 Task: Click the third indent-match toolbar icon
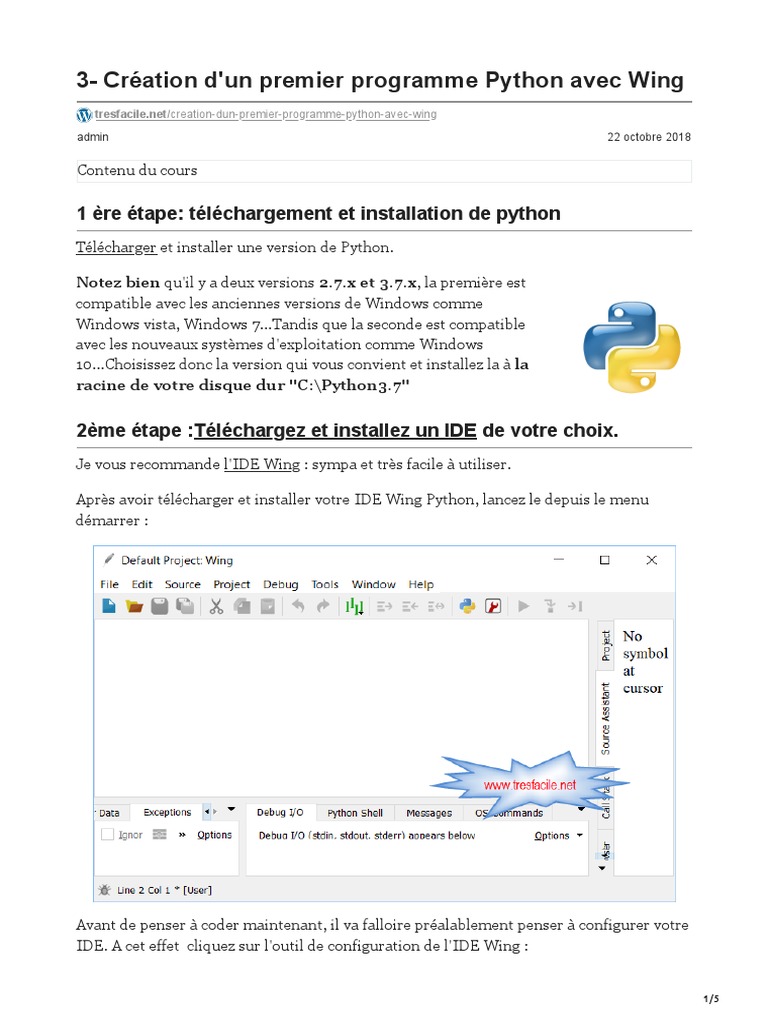[x=436, y=607]
